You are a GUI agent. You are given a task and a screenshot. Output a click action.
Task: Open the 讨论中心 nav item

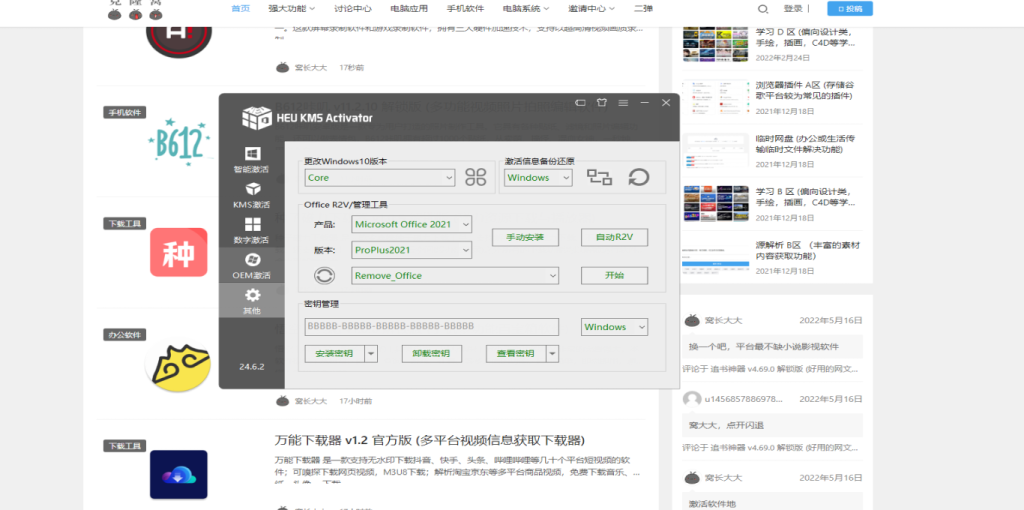tap(353, 8)
